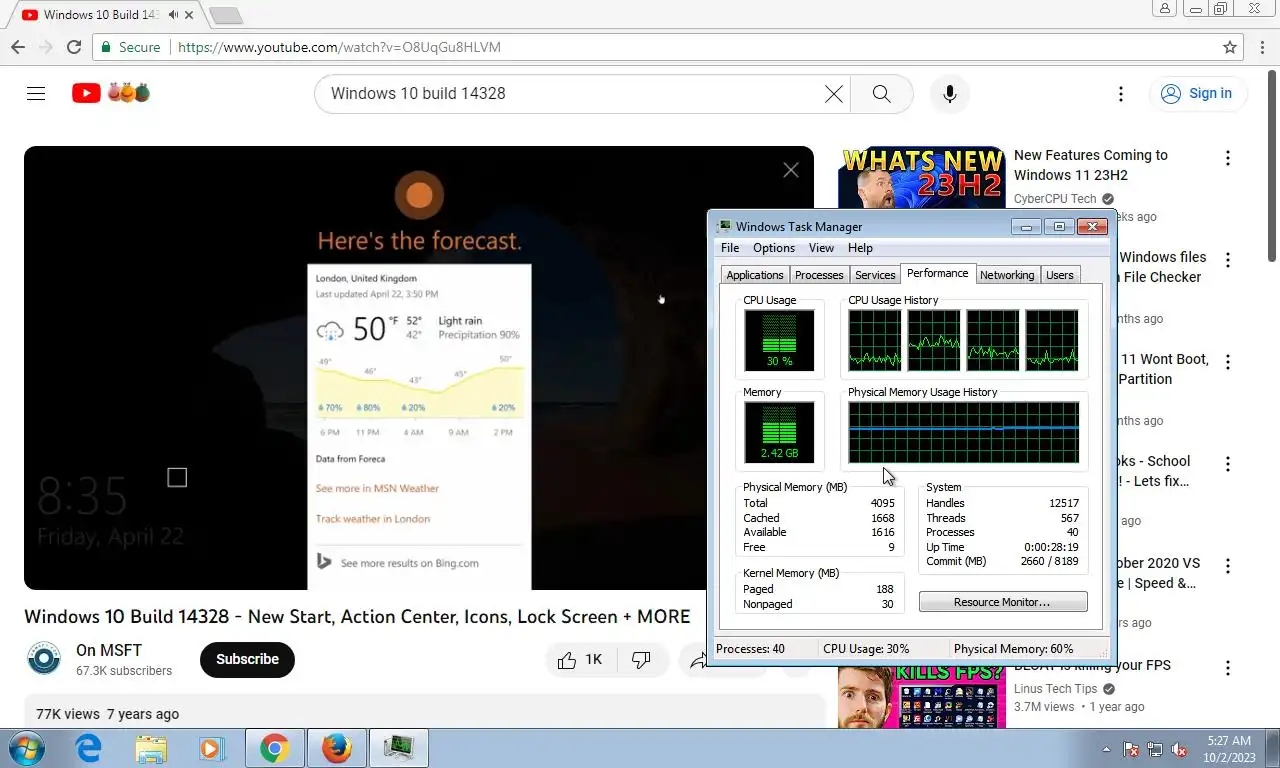
Task: Reload the YouTube page
Action: 73,47
